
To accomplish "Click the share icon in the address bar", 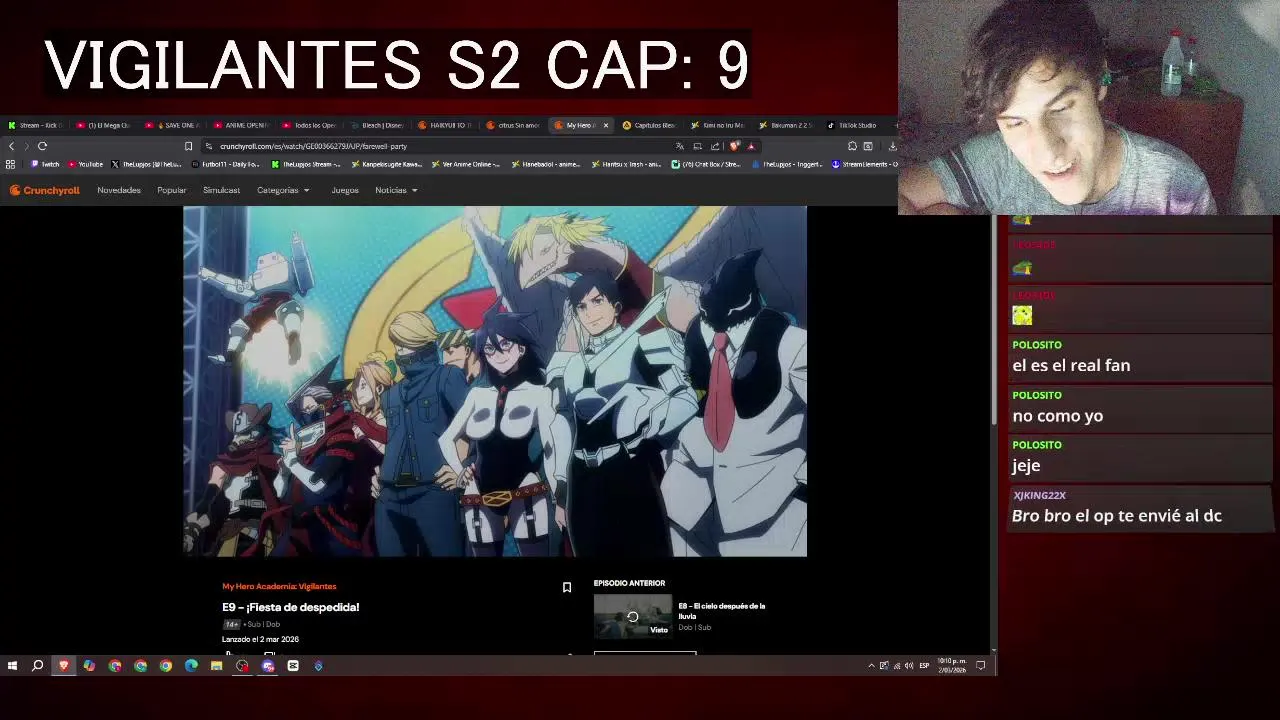I will (715, 146).
